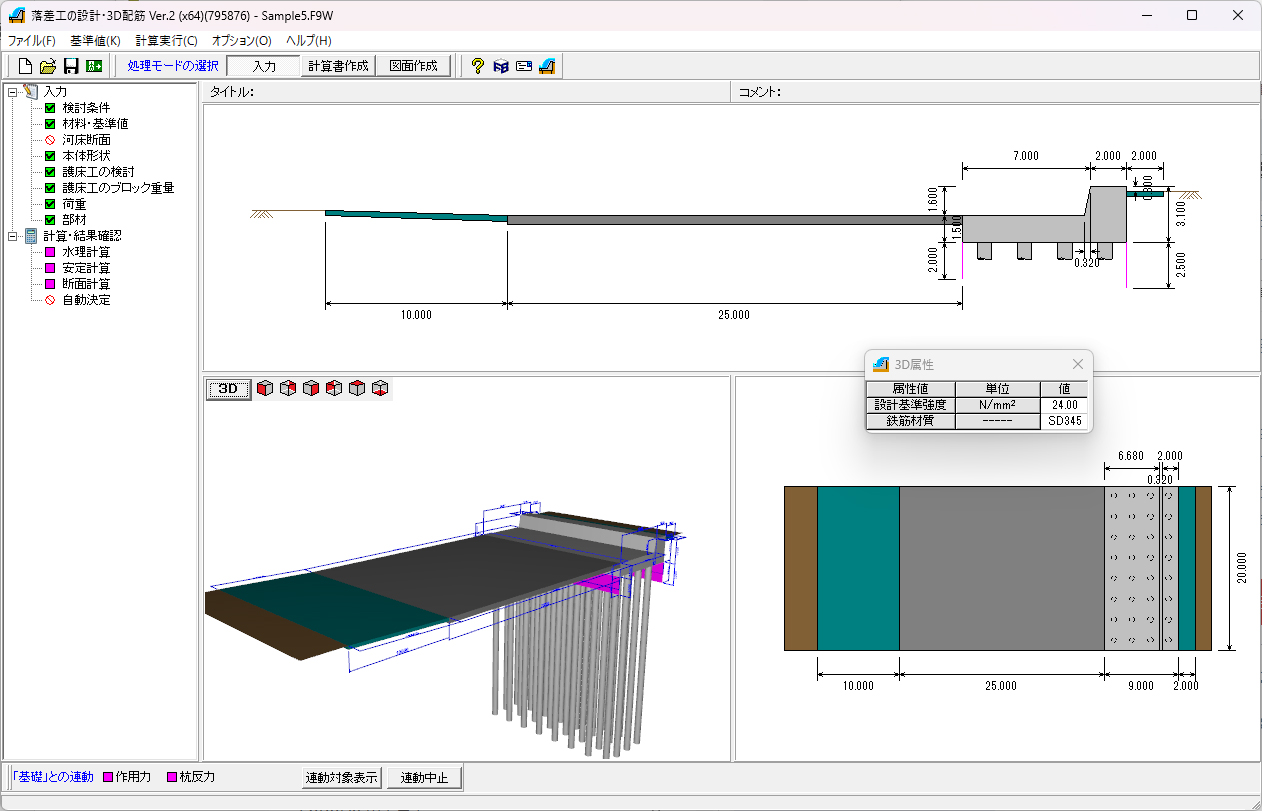The height and width of the screenshot is (811, 1262).
Task: Open the 計算実行(C) menu
Action: pos(166,41)
